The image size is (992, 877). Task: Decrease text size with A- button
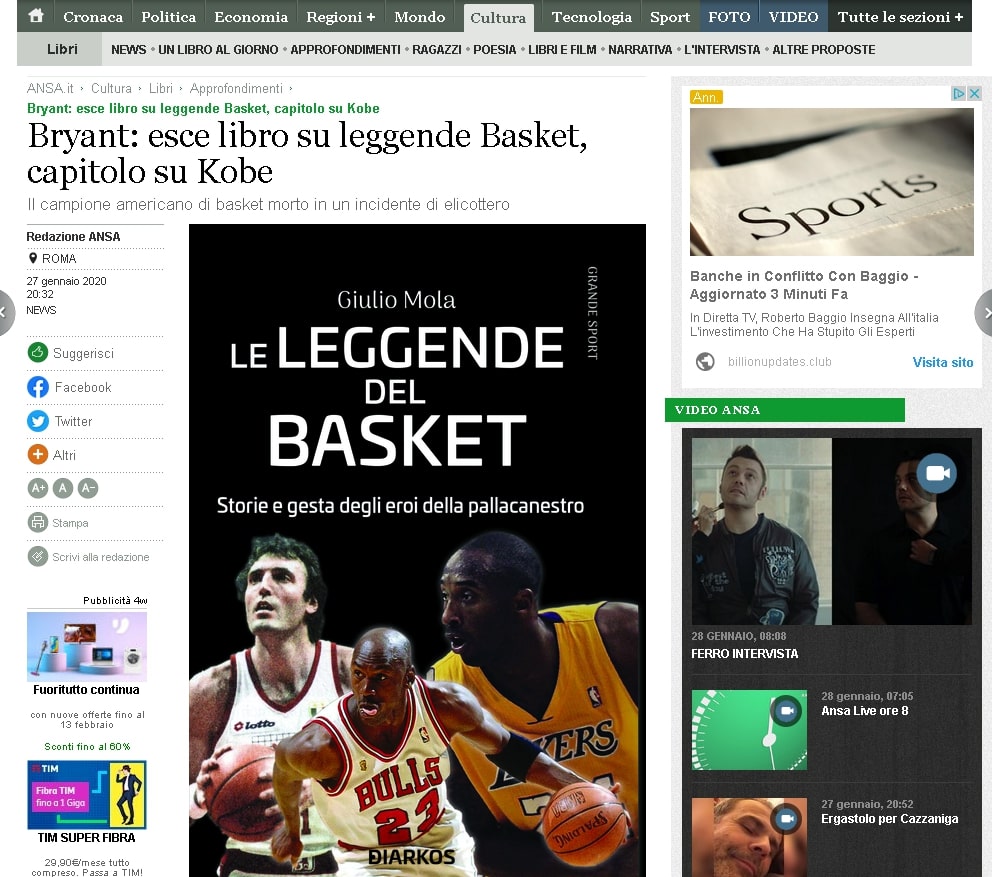pos(88,488)
